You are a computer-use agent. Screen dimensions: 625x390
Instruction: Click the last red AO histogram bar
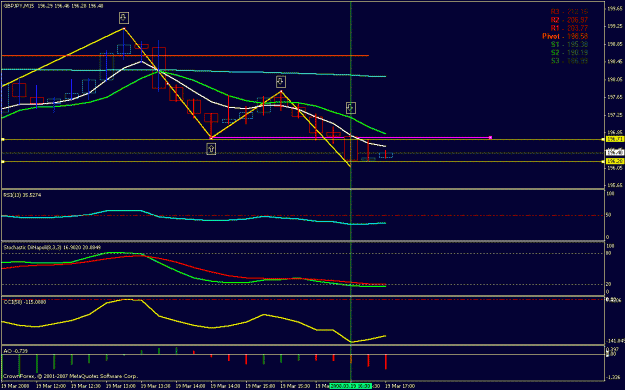coord(386,362)
